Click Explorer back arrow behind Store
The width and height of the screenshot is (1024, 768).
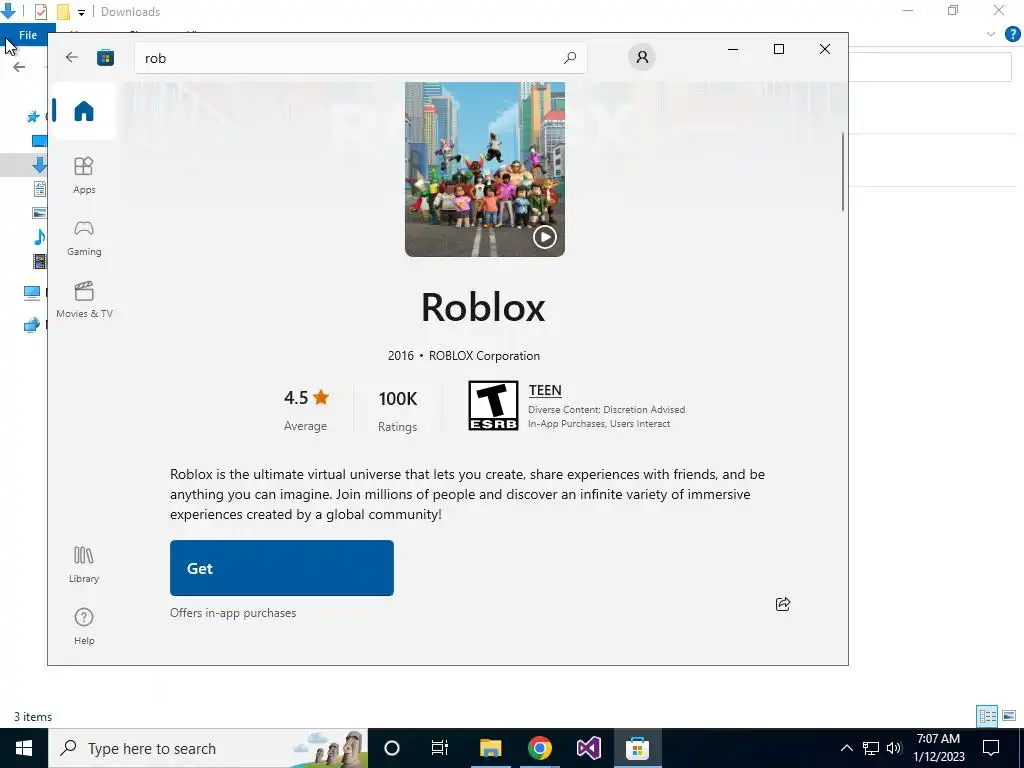(19, 67)
